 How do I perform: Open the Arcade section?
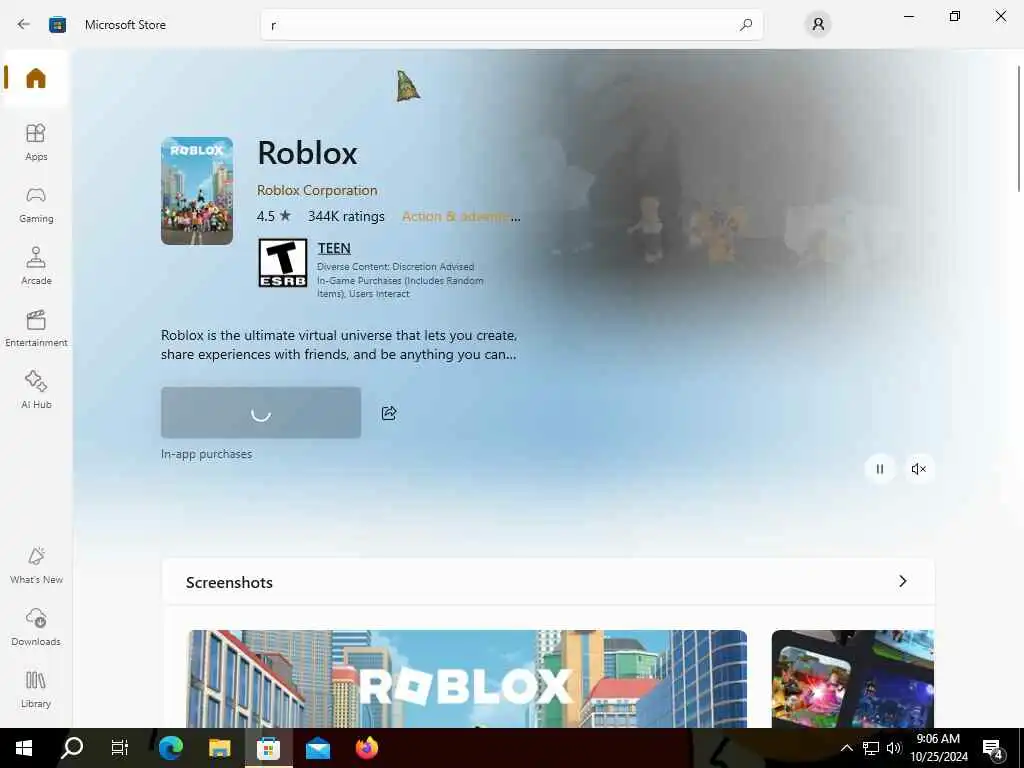pyautogui.click(x=36, y=266)
